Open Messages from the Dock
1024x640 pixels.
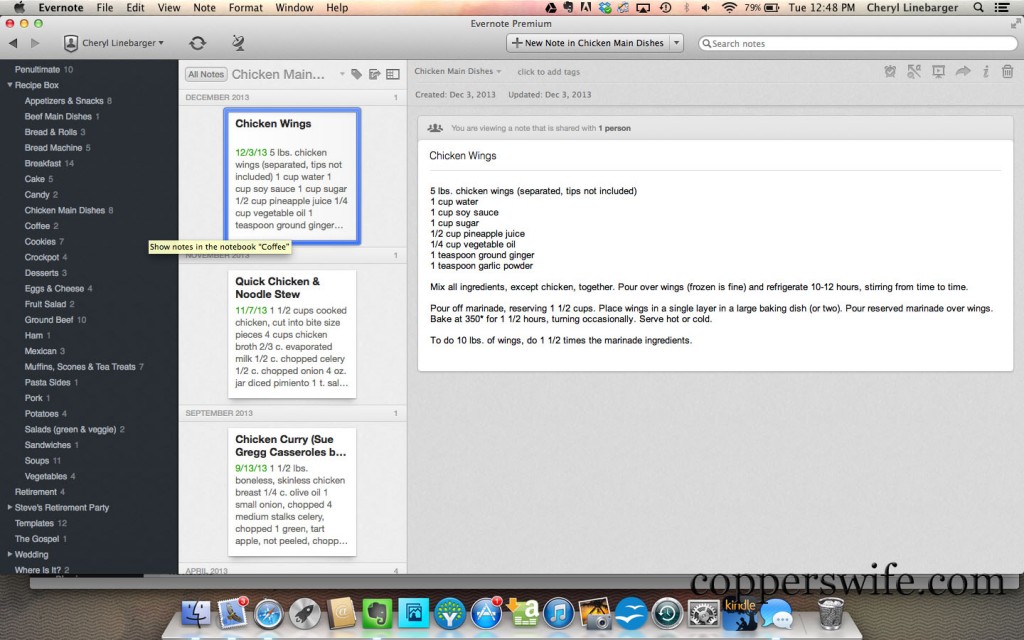pos(776,615)
